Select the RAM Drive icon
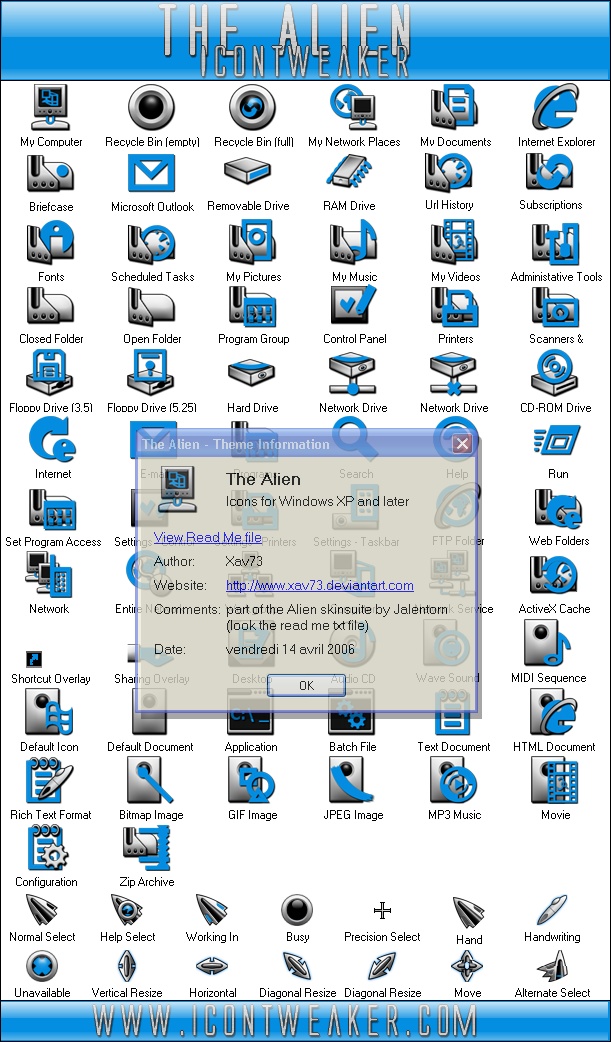The height and width of the screenshot is (1042, 611). click(348, 171)
